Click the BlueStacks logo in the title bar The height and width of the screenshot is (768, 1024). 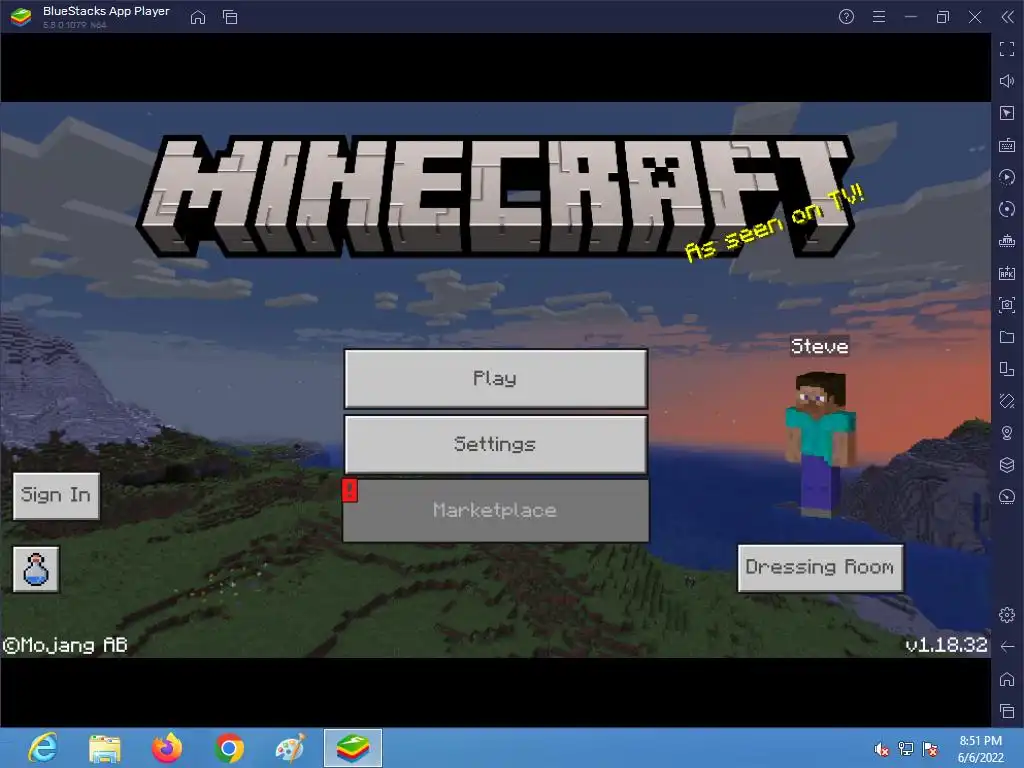[x=21, y=17]
